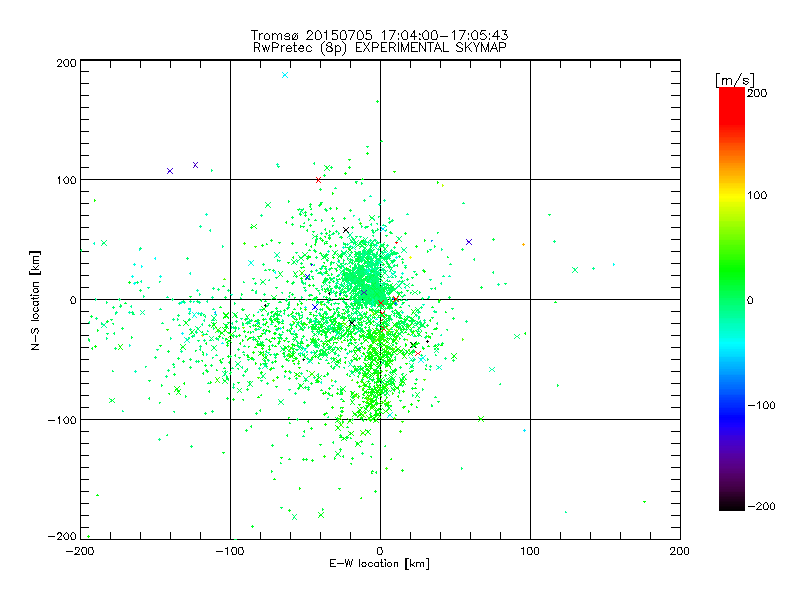Image resolution: width=800 pixels, height=600 pixels.
Task: Click the '100' tick label on the N-S axis
Action: [x=66, y=180]
